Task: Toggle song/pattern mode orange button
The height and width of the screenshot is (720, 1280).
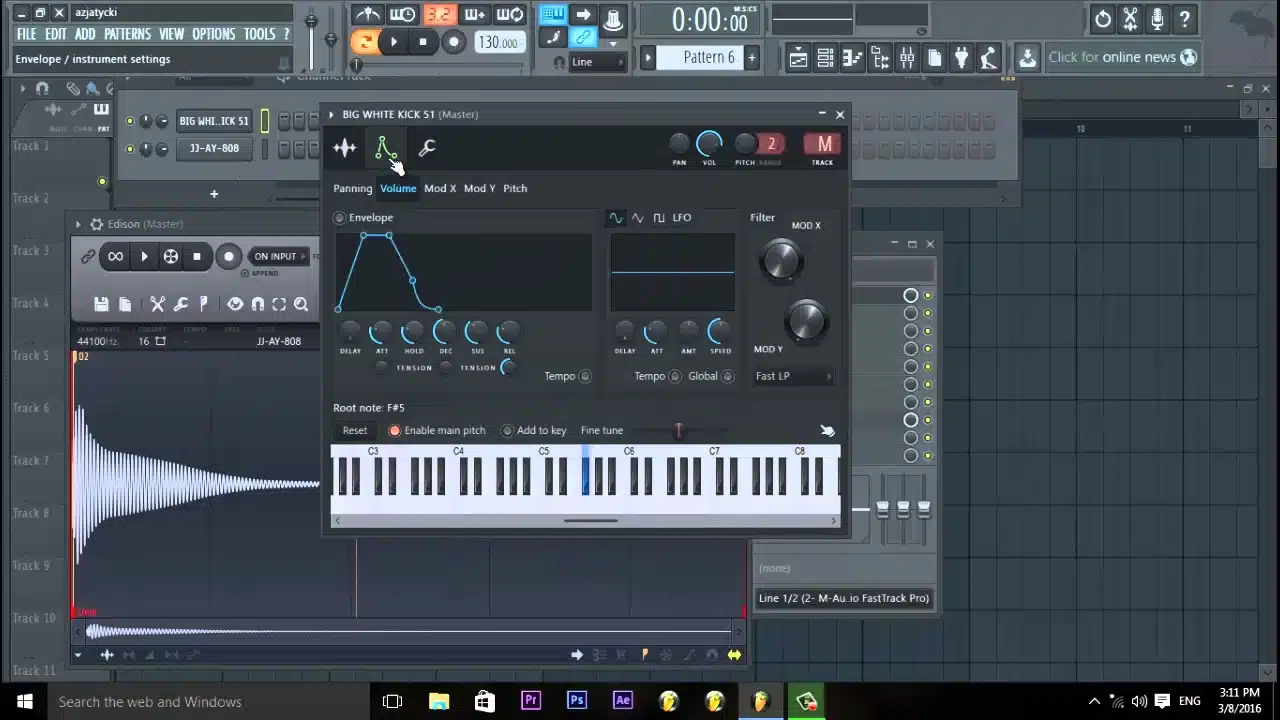Action: coord(365,42)
